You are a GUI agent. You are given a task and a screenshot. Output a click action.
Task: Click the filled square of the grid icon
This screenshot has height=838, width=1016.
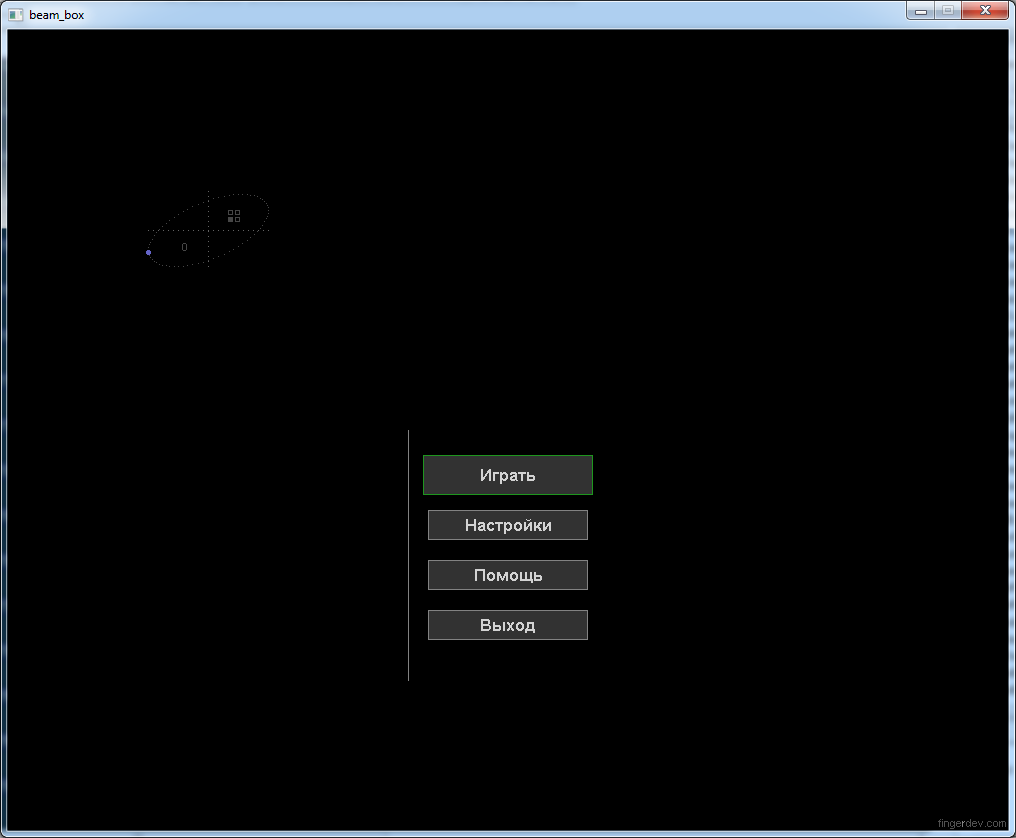231,218
